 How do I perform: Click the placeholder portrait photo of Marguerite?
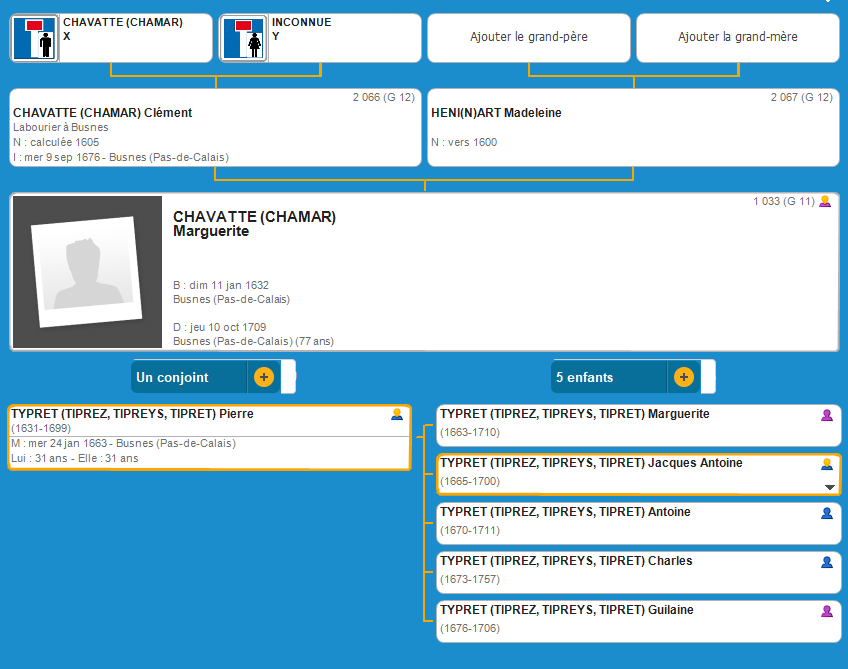87,272
